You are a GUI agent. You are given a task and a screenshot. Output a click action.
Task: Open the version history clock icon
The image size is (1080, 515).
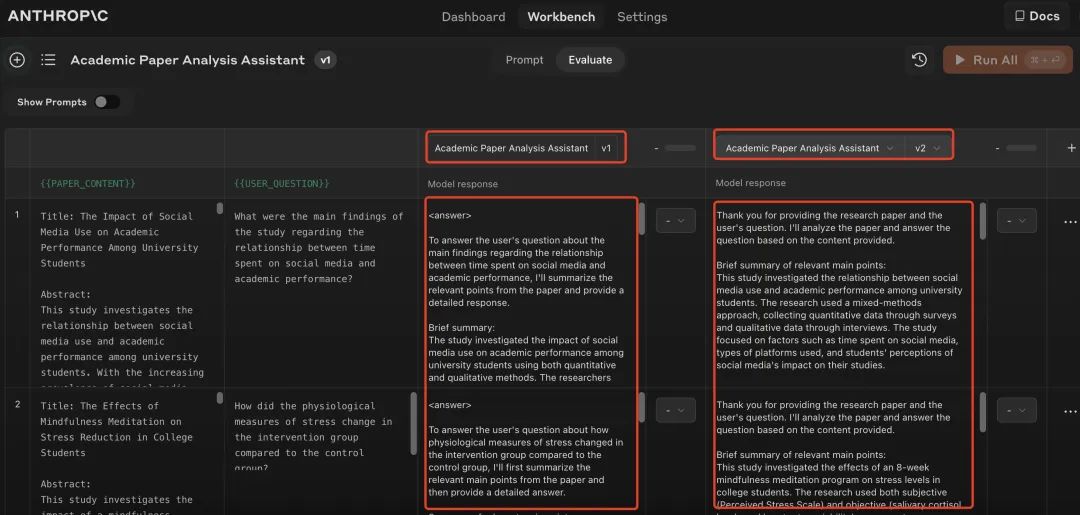[x=919, y=60]
